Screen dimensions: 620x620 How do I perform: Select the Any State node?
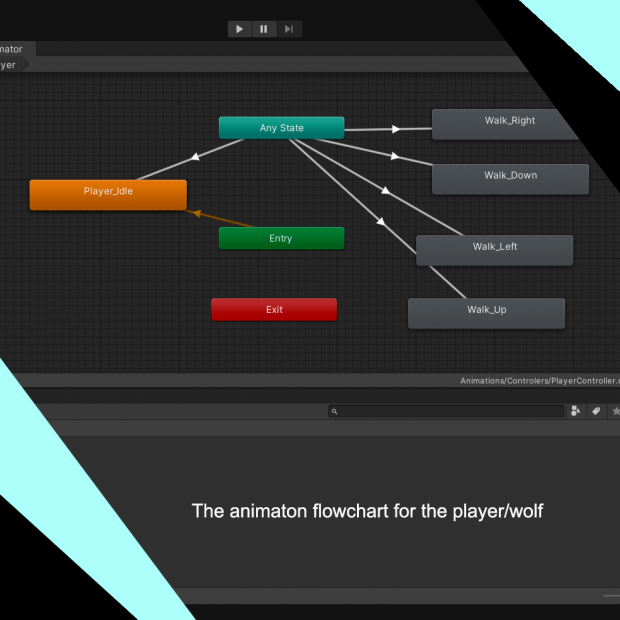pos(282,128)
